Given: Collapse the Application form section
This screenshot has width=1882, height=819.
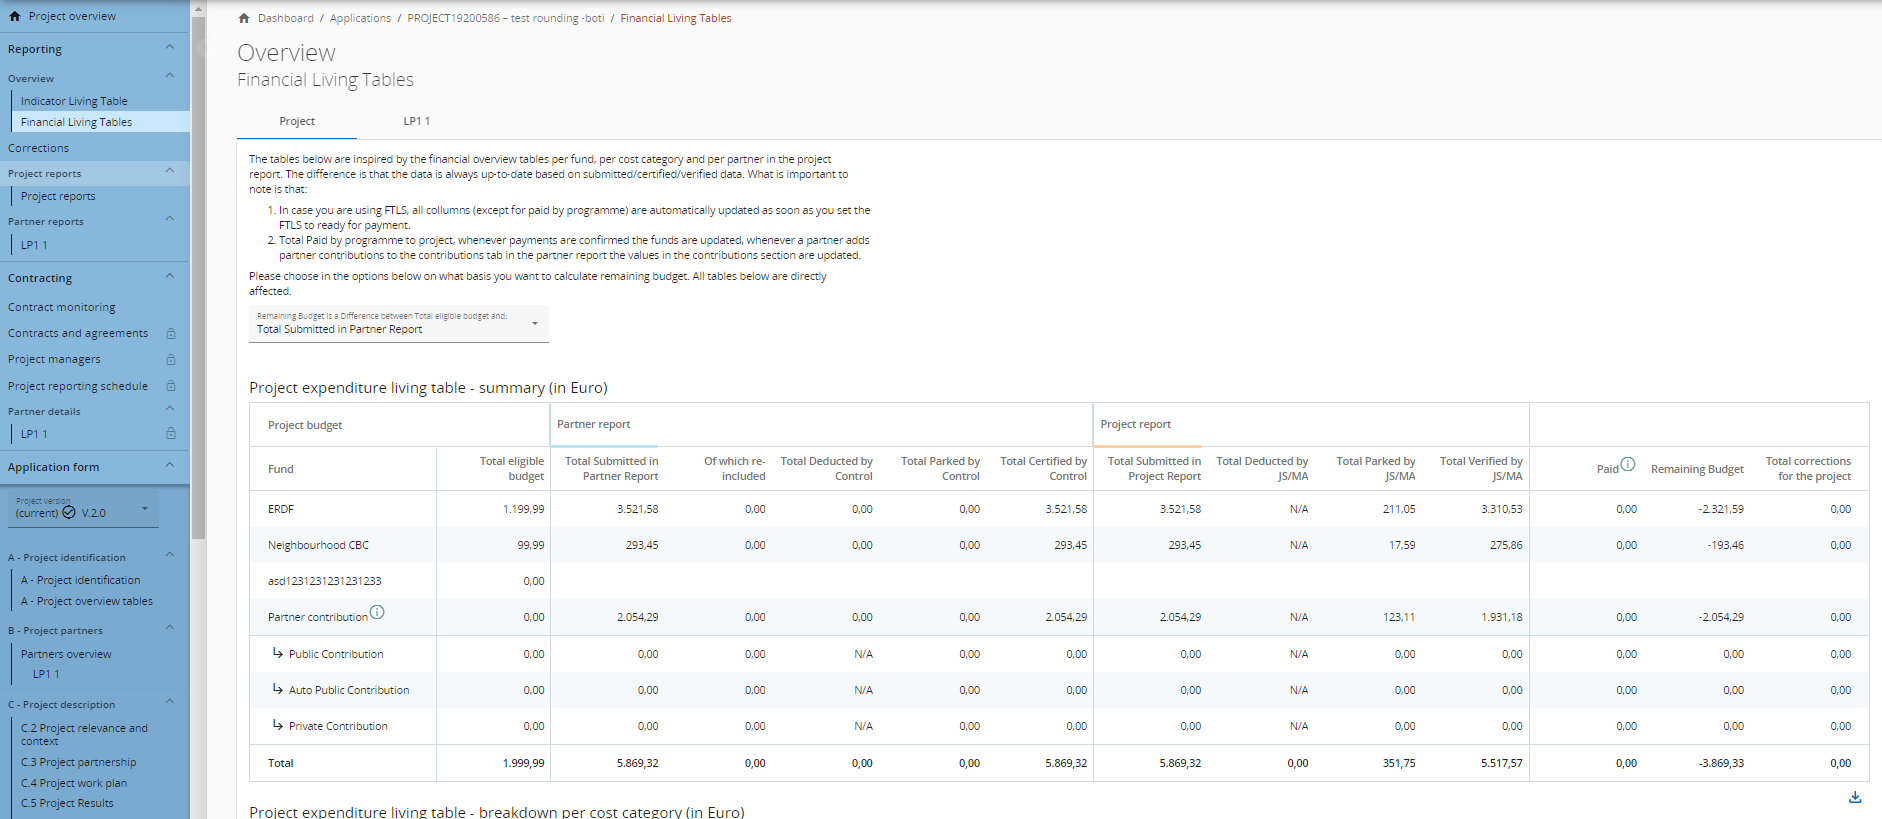Looking at the screenshot, I should [x=169, y=466].
